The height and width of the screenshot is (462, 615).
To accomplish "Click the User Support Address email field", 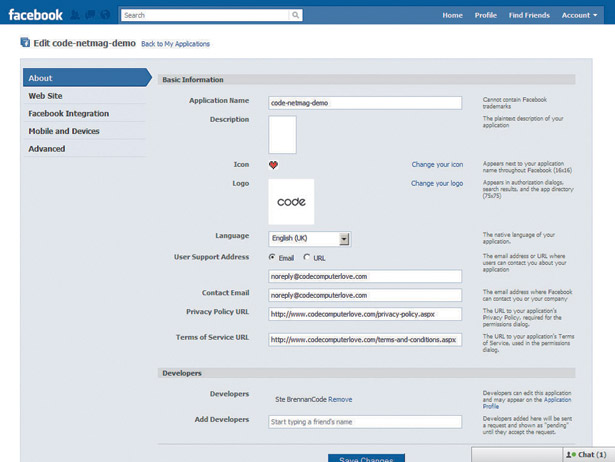I will (365, 276).
